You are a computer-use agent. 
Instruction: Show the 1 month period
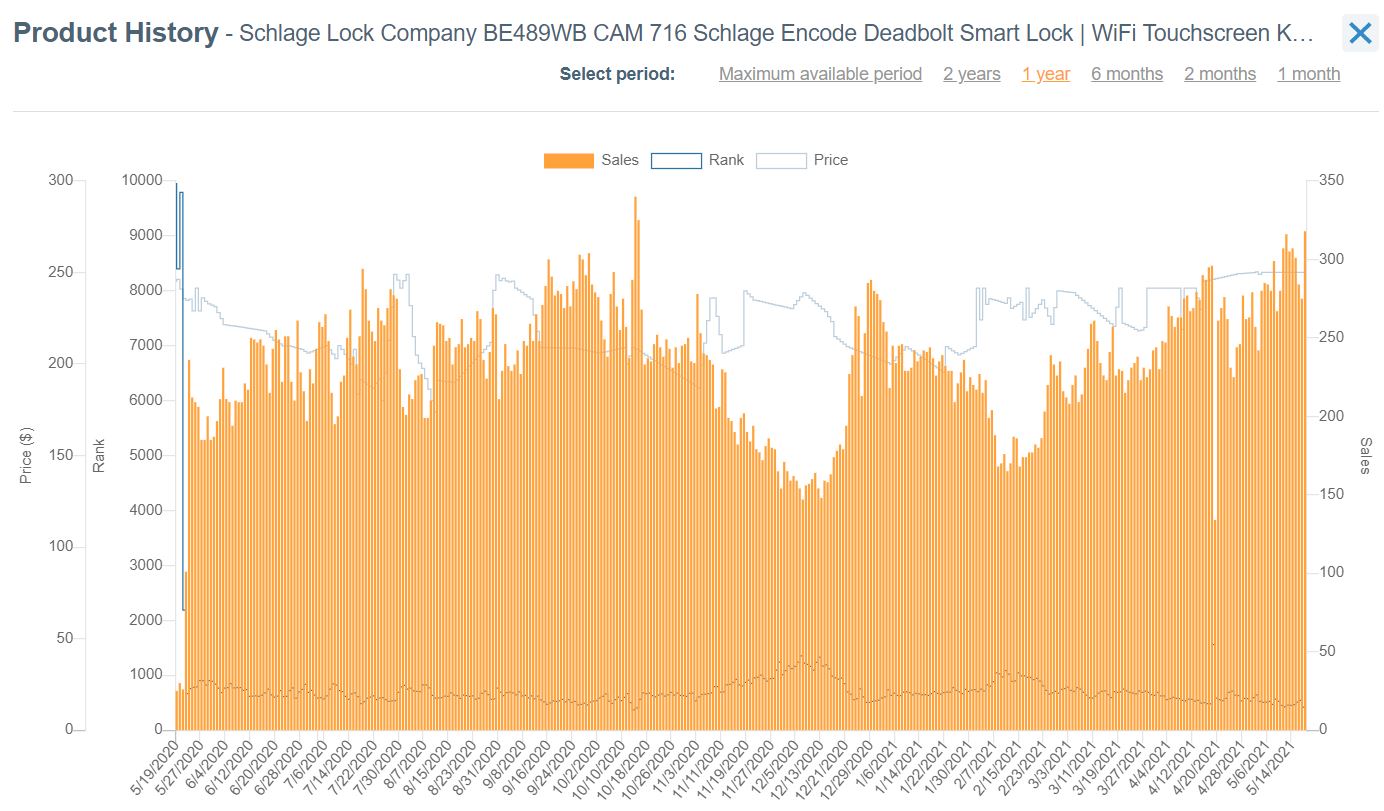click(x=1309, y=74)
